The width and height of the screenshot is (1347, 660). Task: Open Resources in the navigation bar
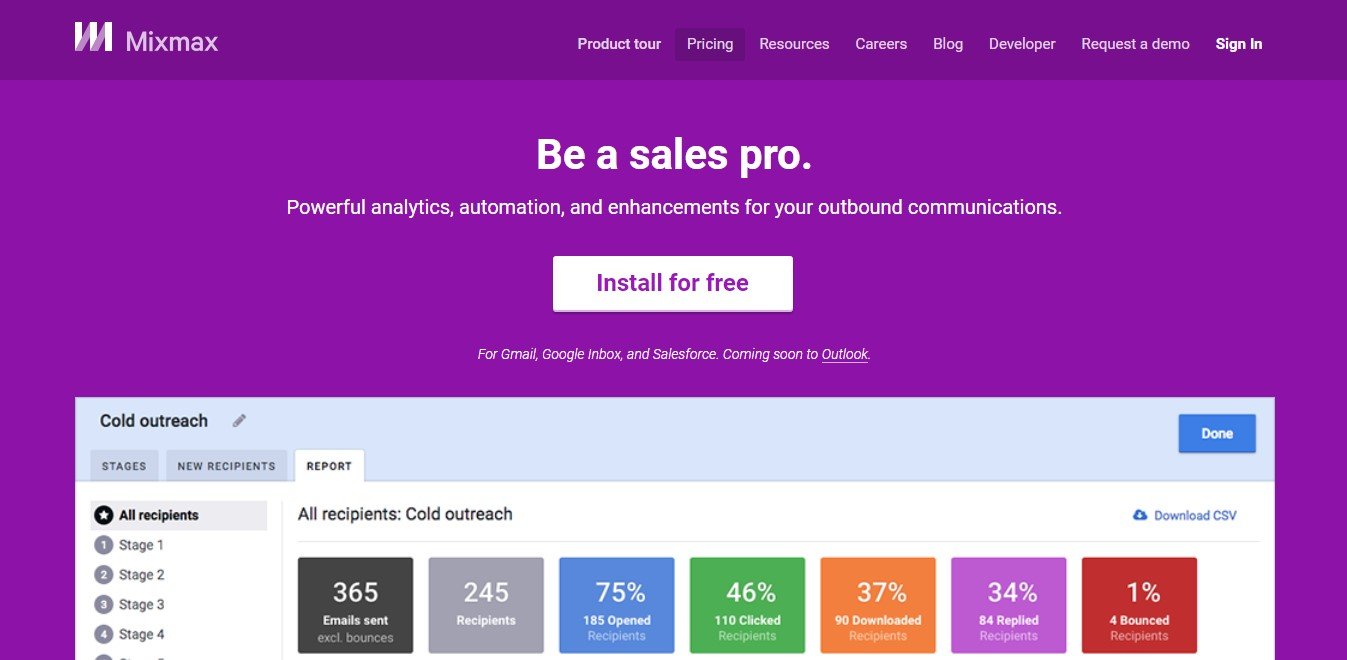[794, 44]
